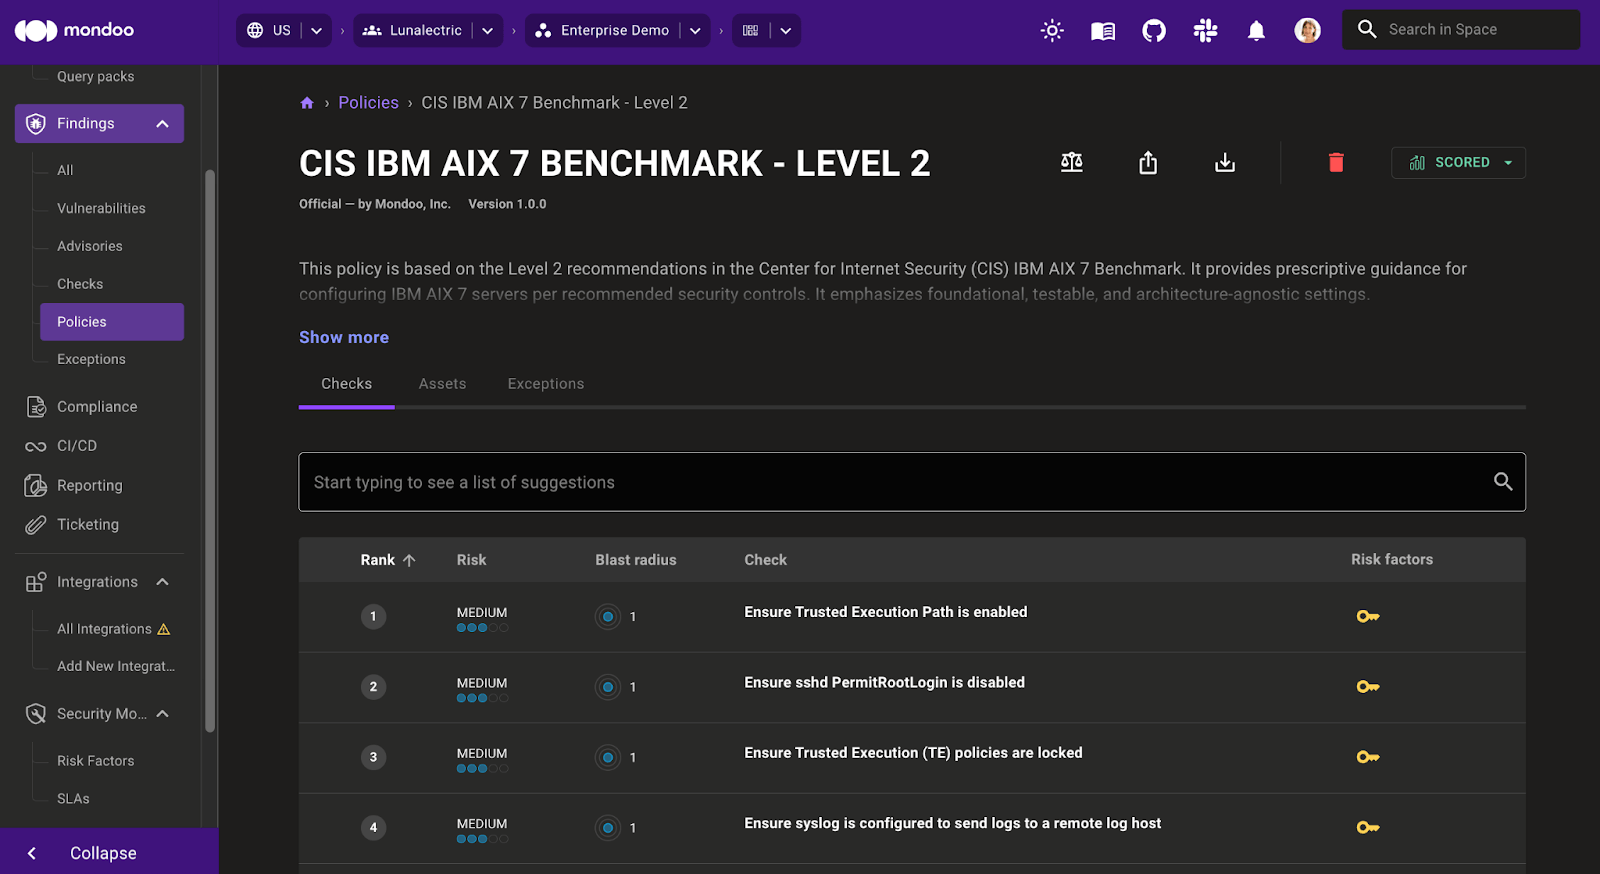The width and height of the screenshot is (1600, 874).
Task: Open the GitHub icon link
Action: [1154, 31]
